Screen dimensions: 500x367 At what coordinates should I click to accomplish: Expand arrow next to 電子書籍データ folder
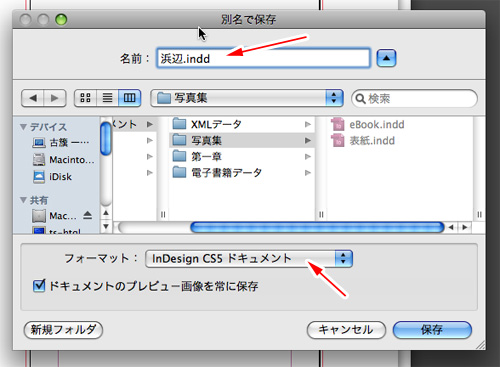pos(308,172)
